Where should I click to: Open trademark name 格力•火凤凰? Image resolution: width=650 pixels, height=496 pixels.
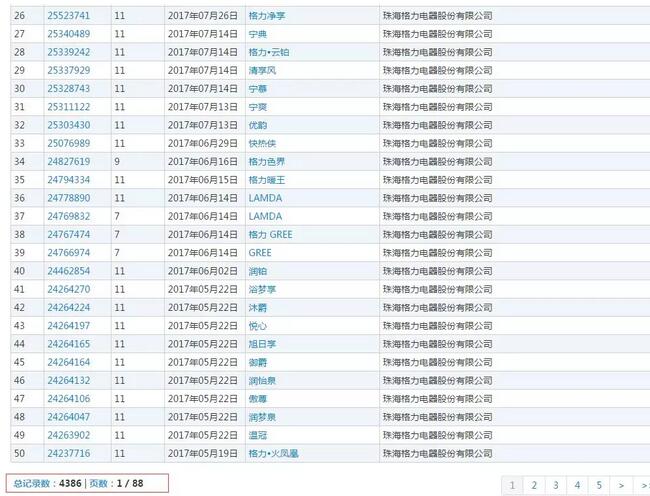coord(273,453)
